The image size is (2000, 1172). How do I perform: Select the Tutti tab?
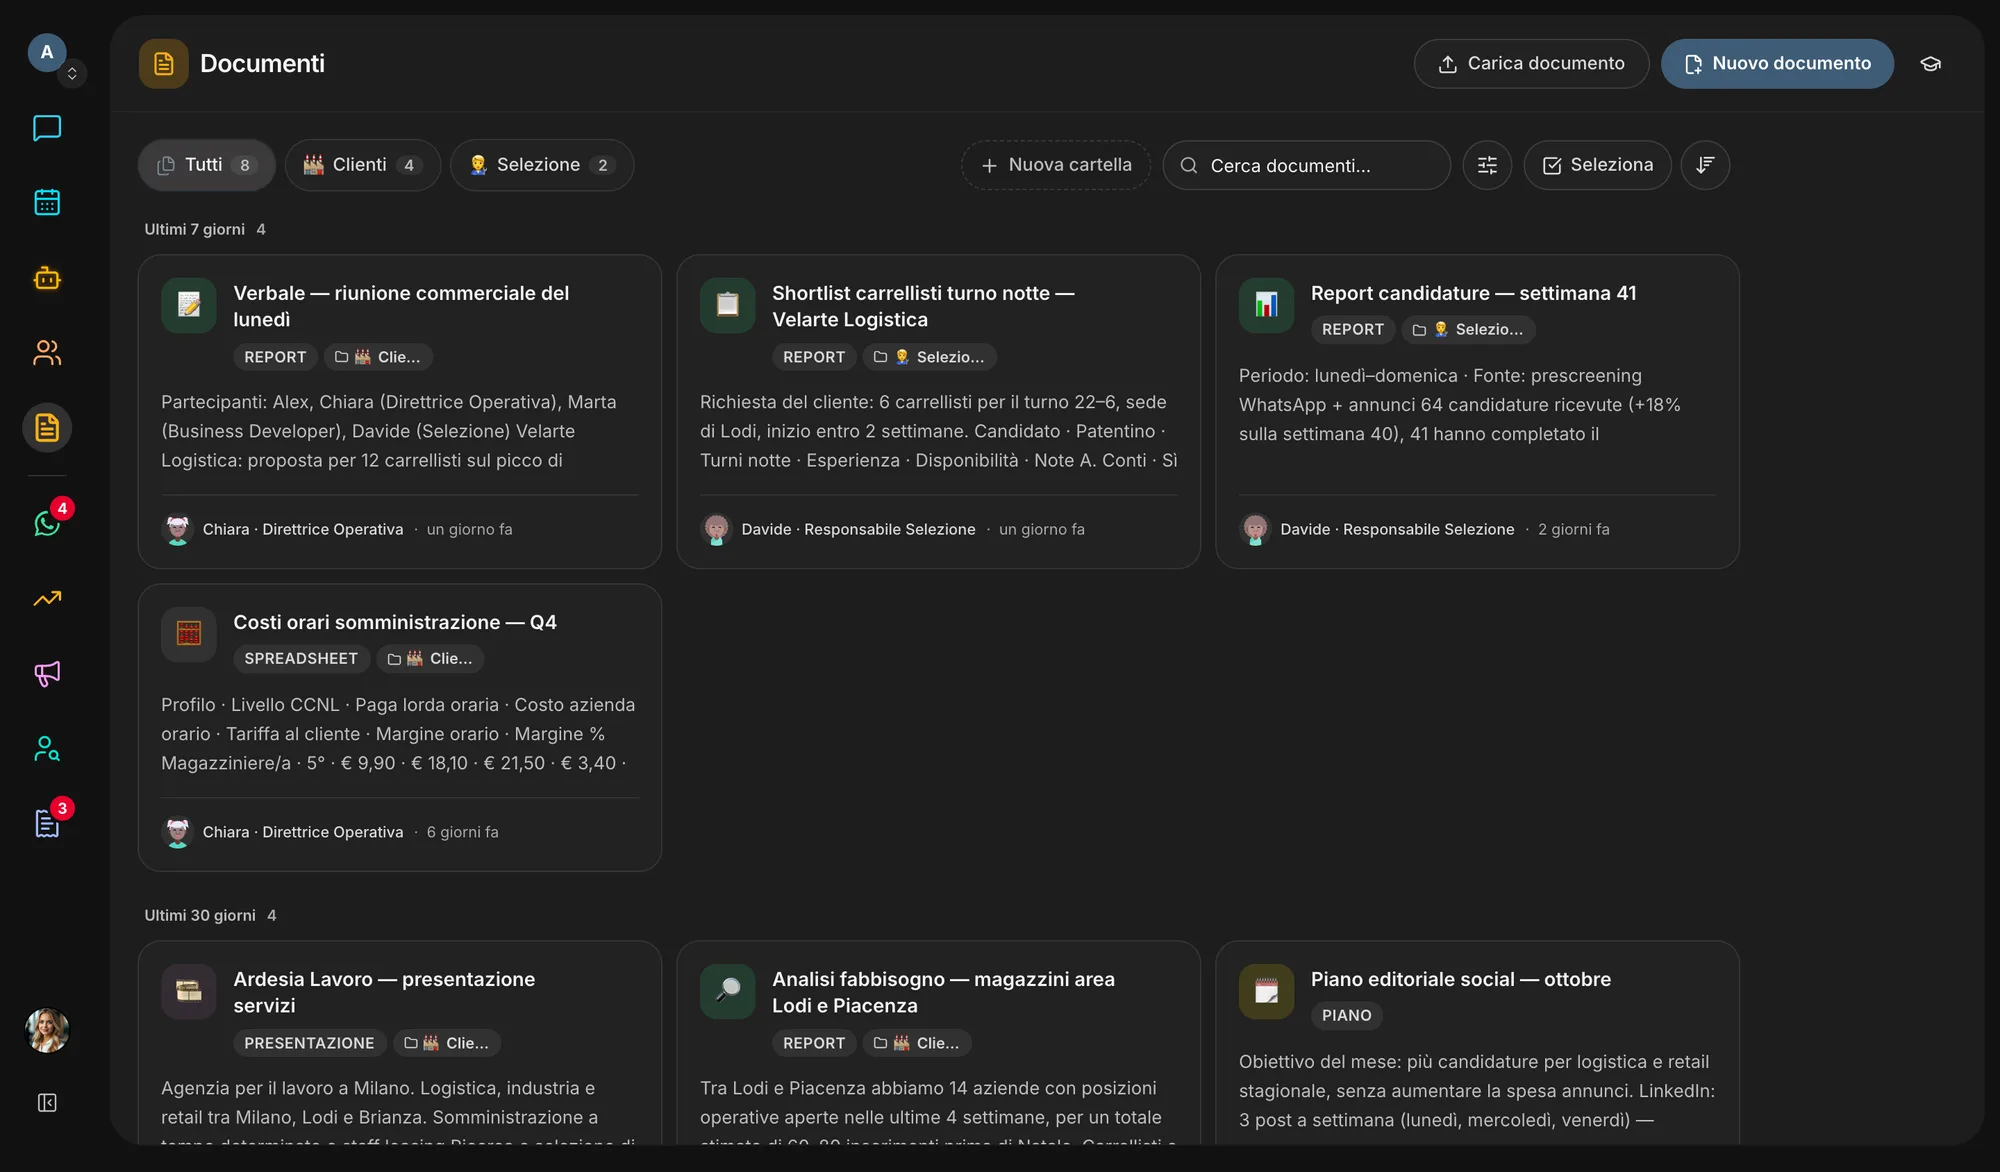click(207, 165)
